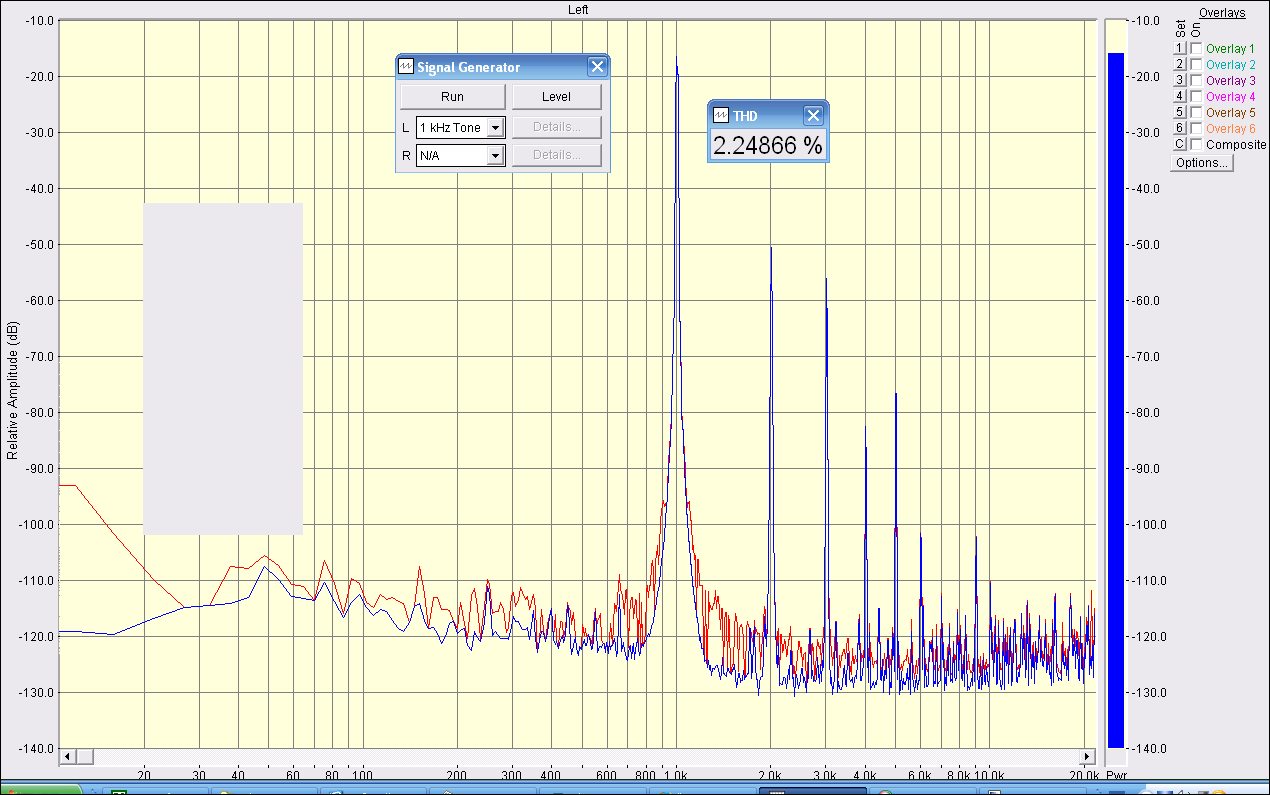Screen dimensions: 1270x795
Task: Set overlay 5 with the 5 button
Action: pyautogui.click(x=1180, y=112)
